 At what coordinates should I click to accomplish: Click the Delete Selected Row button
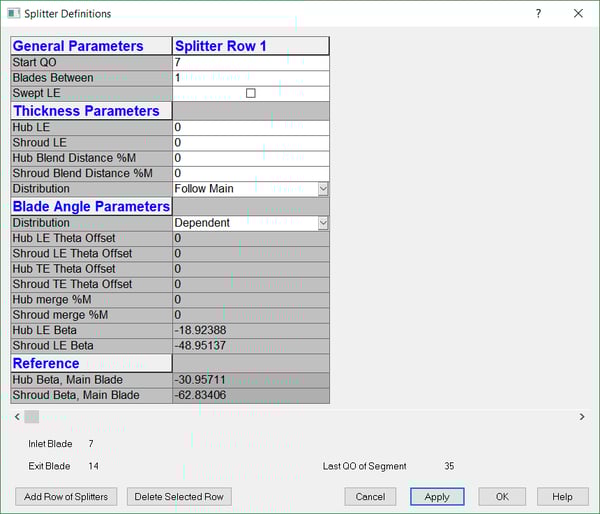point(179,497)
